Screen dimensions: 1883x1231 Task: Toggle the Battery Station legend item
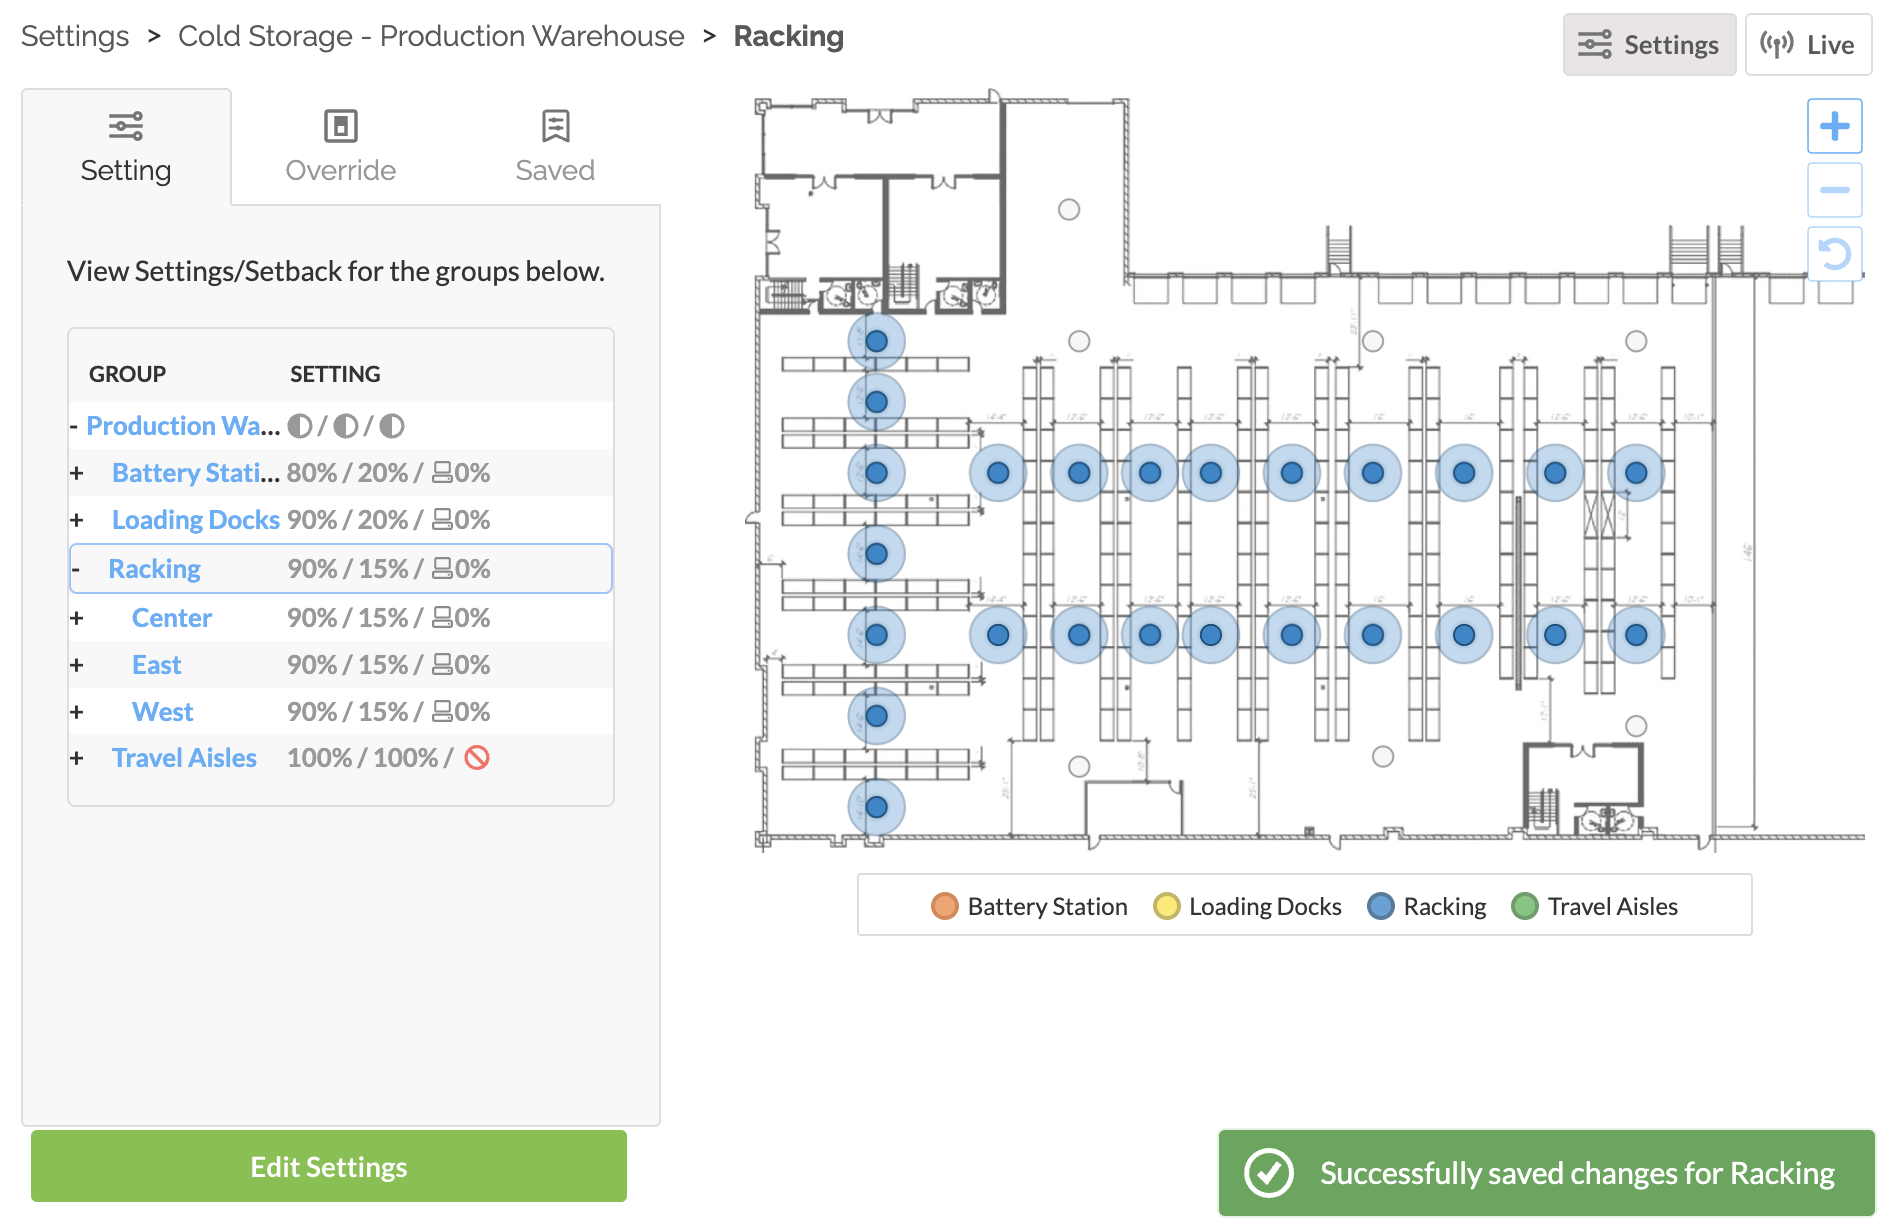[1029, 906]
